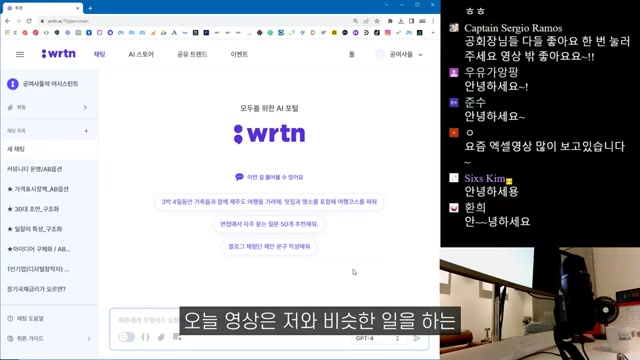The height and width of the screenshot is (360, 640).
Task: Click the list icon next to the paperclip
Action: (x=176, y=337)
